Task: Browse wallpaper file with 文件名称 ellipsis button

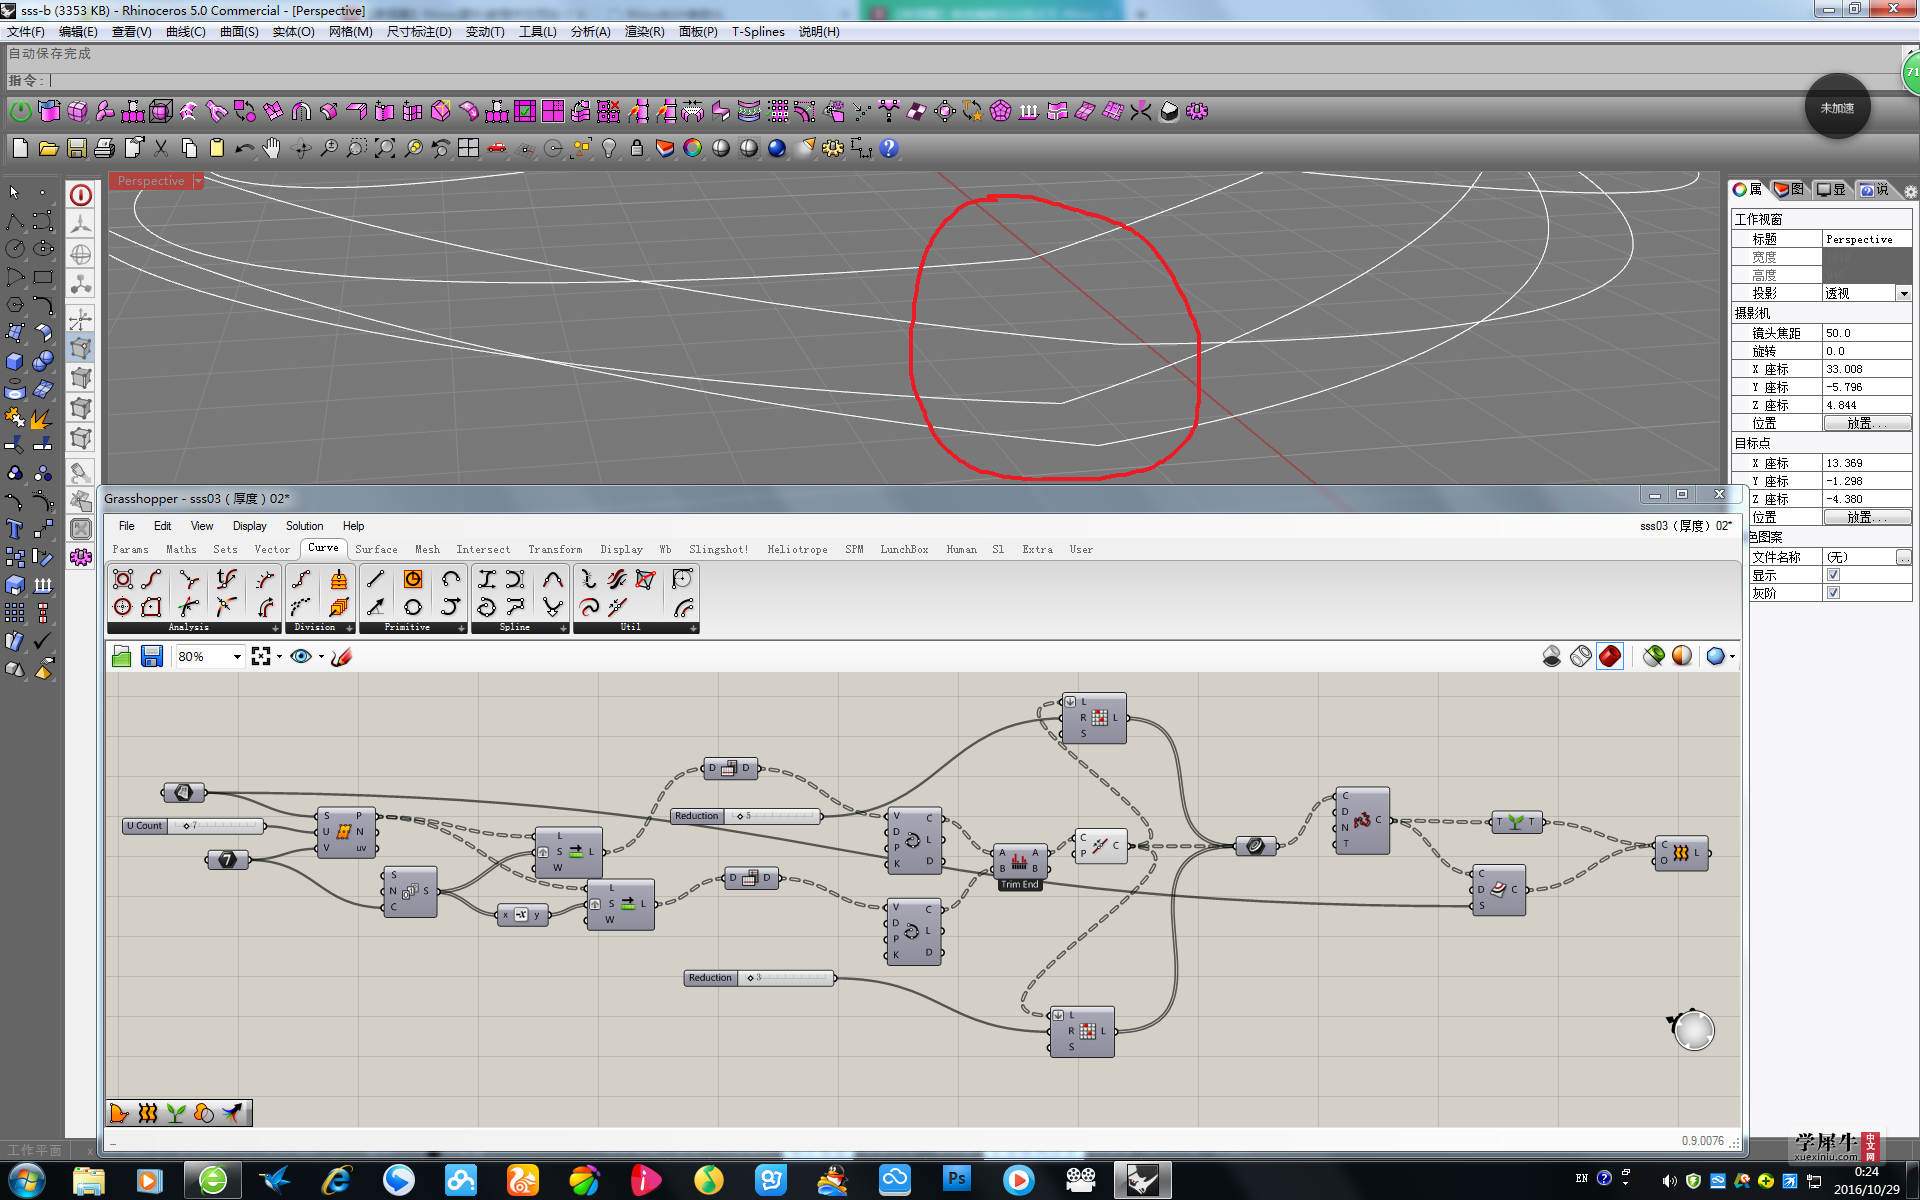Action: coord(1903,557)
